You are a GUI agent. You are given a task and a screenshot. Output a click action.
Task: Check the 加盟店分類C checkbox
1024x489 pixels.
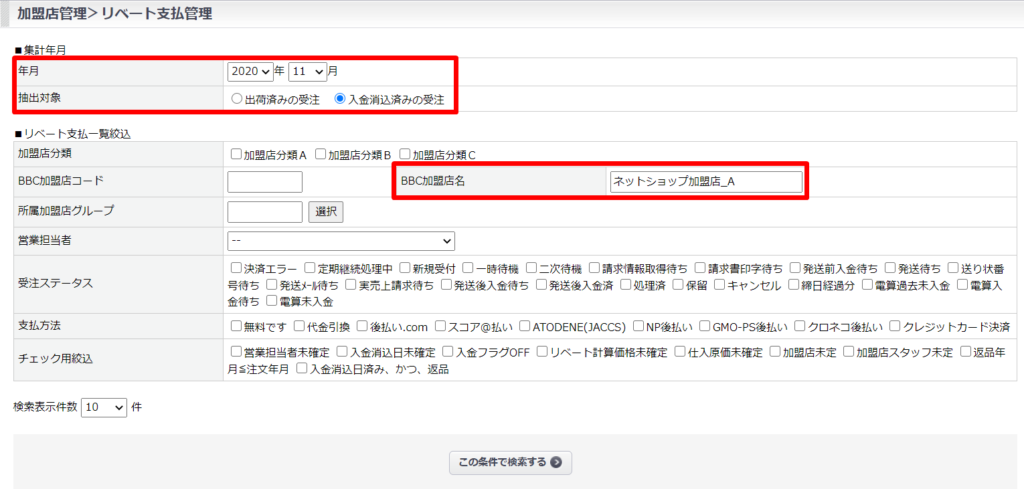pyautogui.click(x=405, y=155)
